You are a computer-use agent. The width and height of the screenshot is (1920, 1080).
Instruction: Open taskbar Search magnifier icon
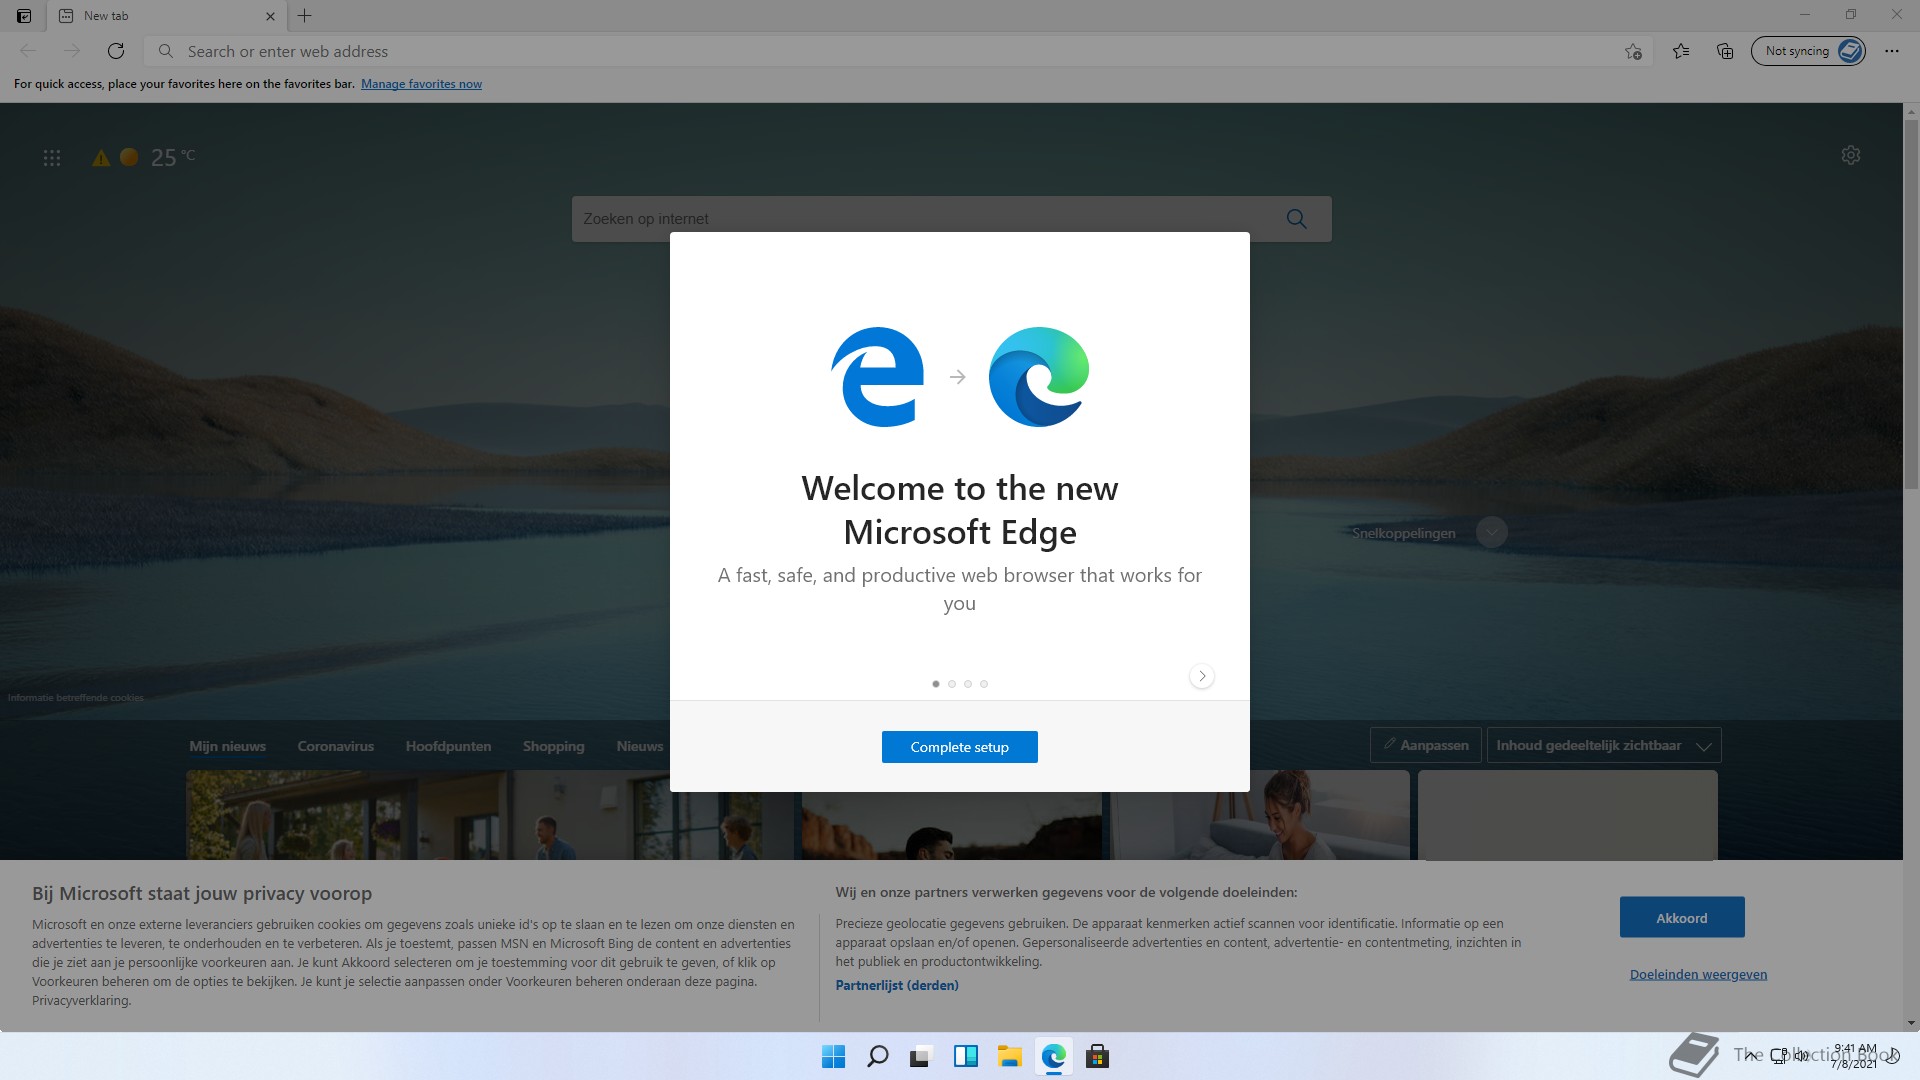pyautogui.click(x=877, y=1057)
